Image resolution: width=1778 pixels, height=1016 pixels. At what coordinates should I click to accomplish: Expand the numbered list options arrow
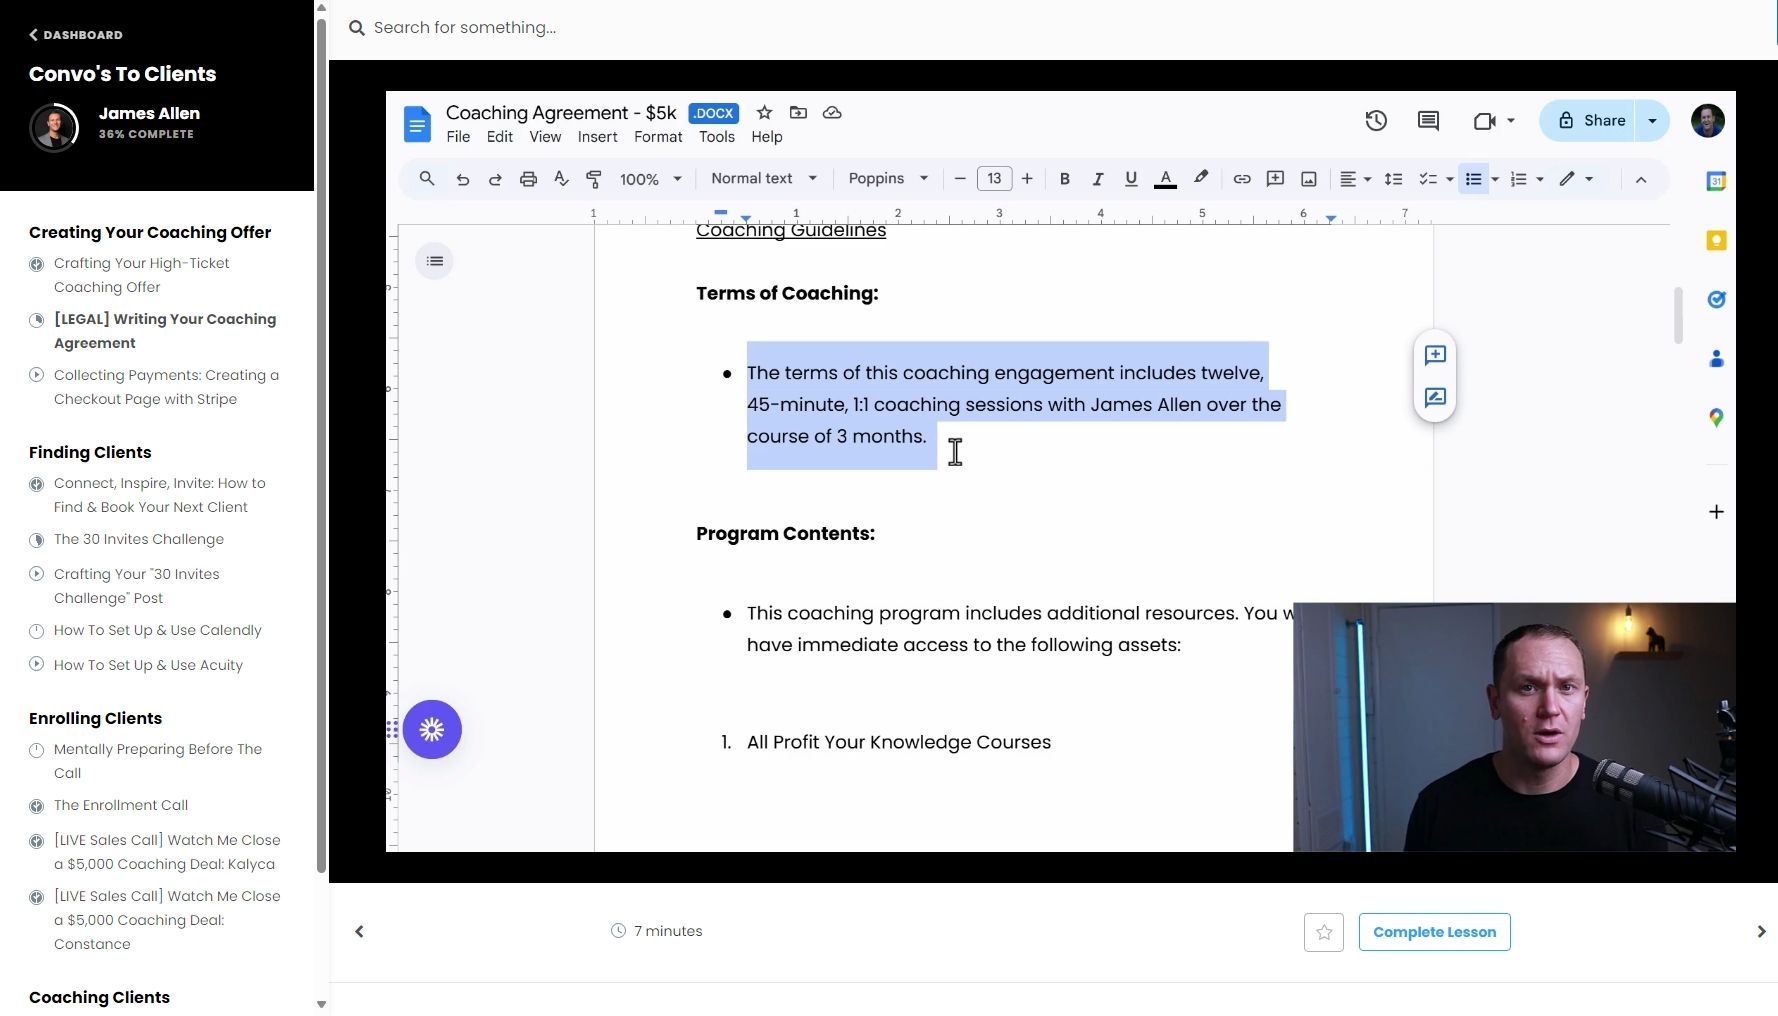point(1540,179)
